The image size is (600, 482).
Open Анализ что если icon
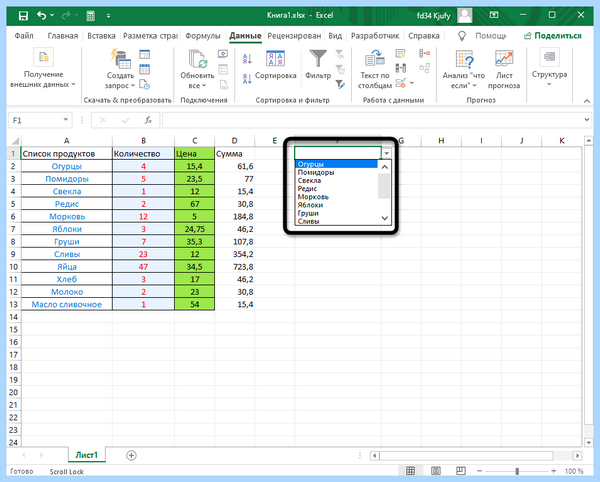(464, 59)
